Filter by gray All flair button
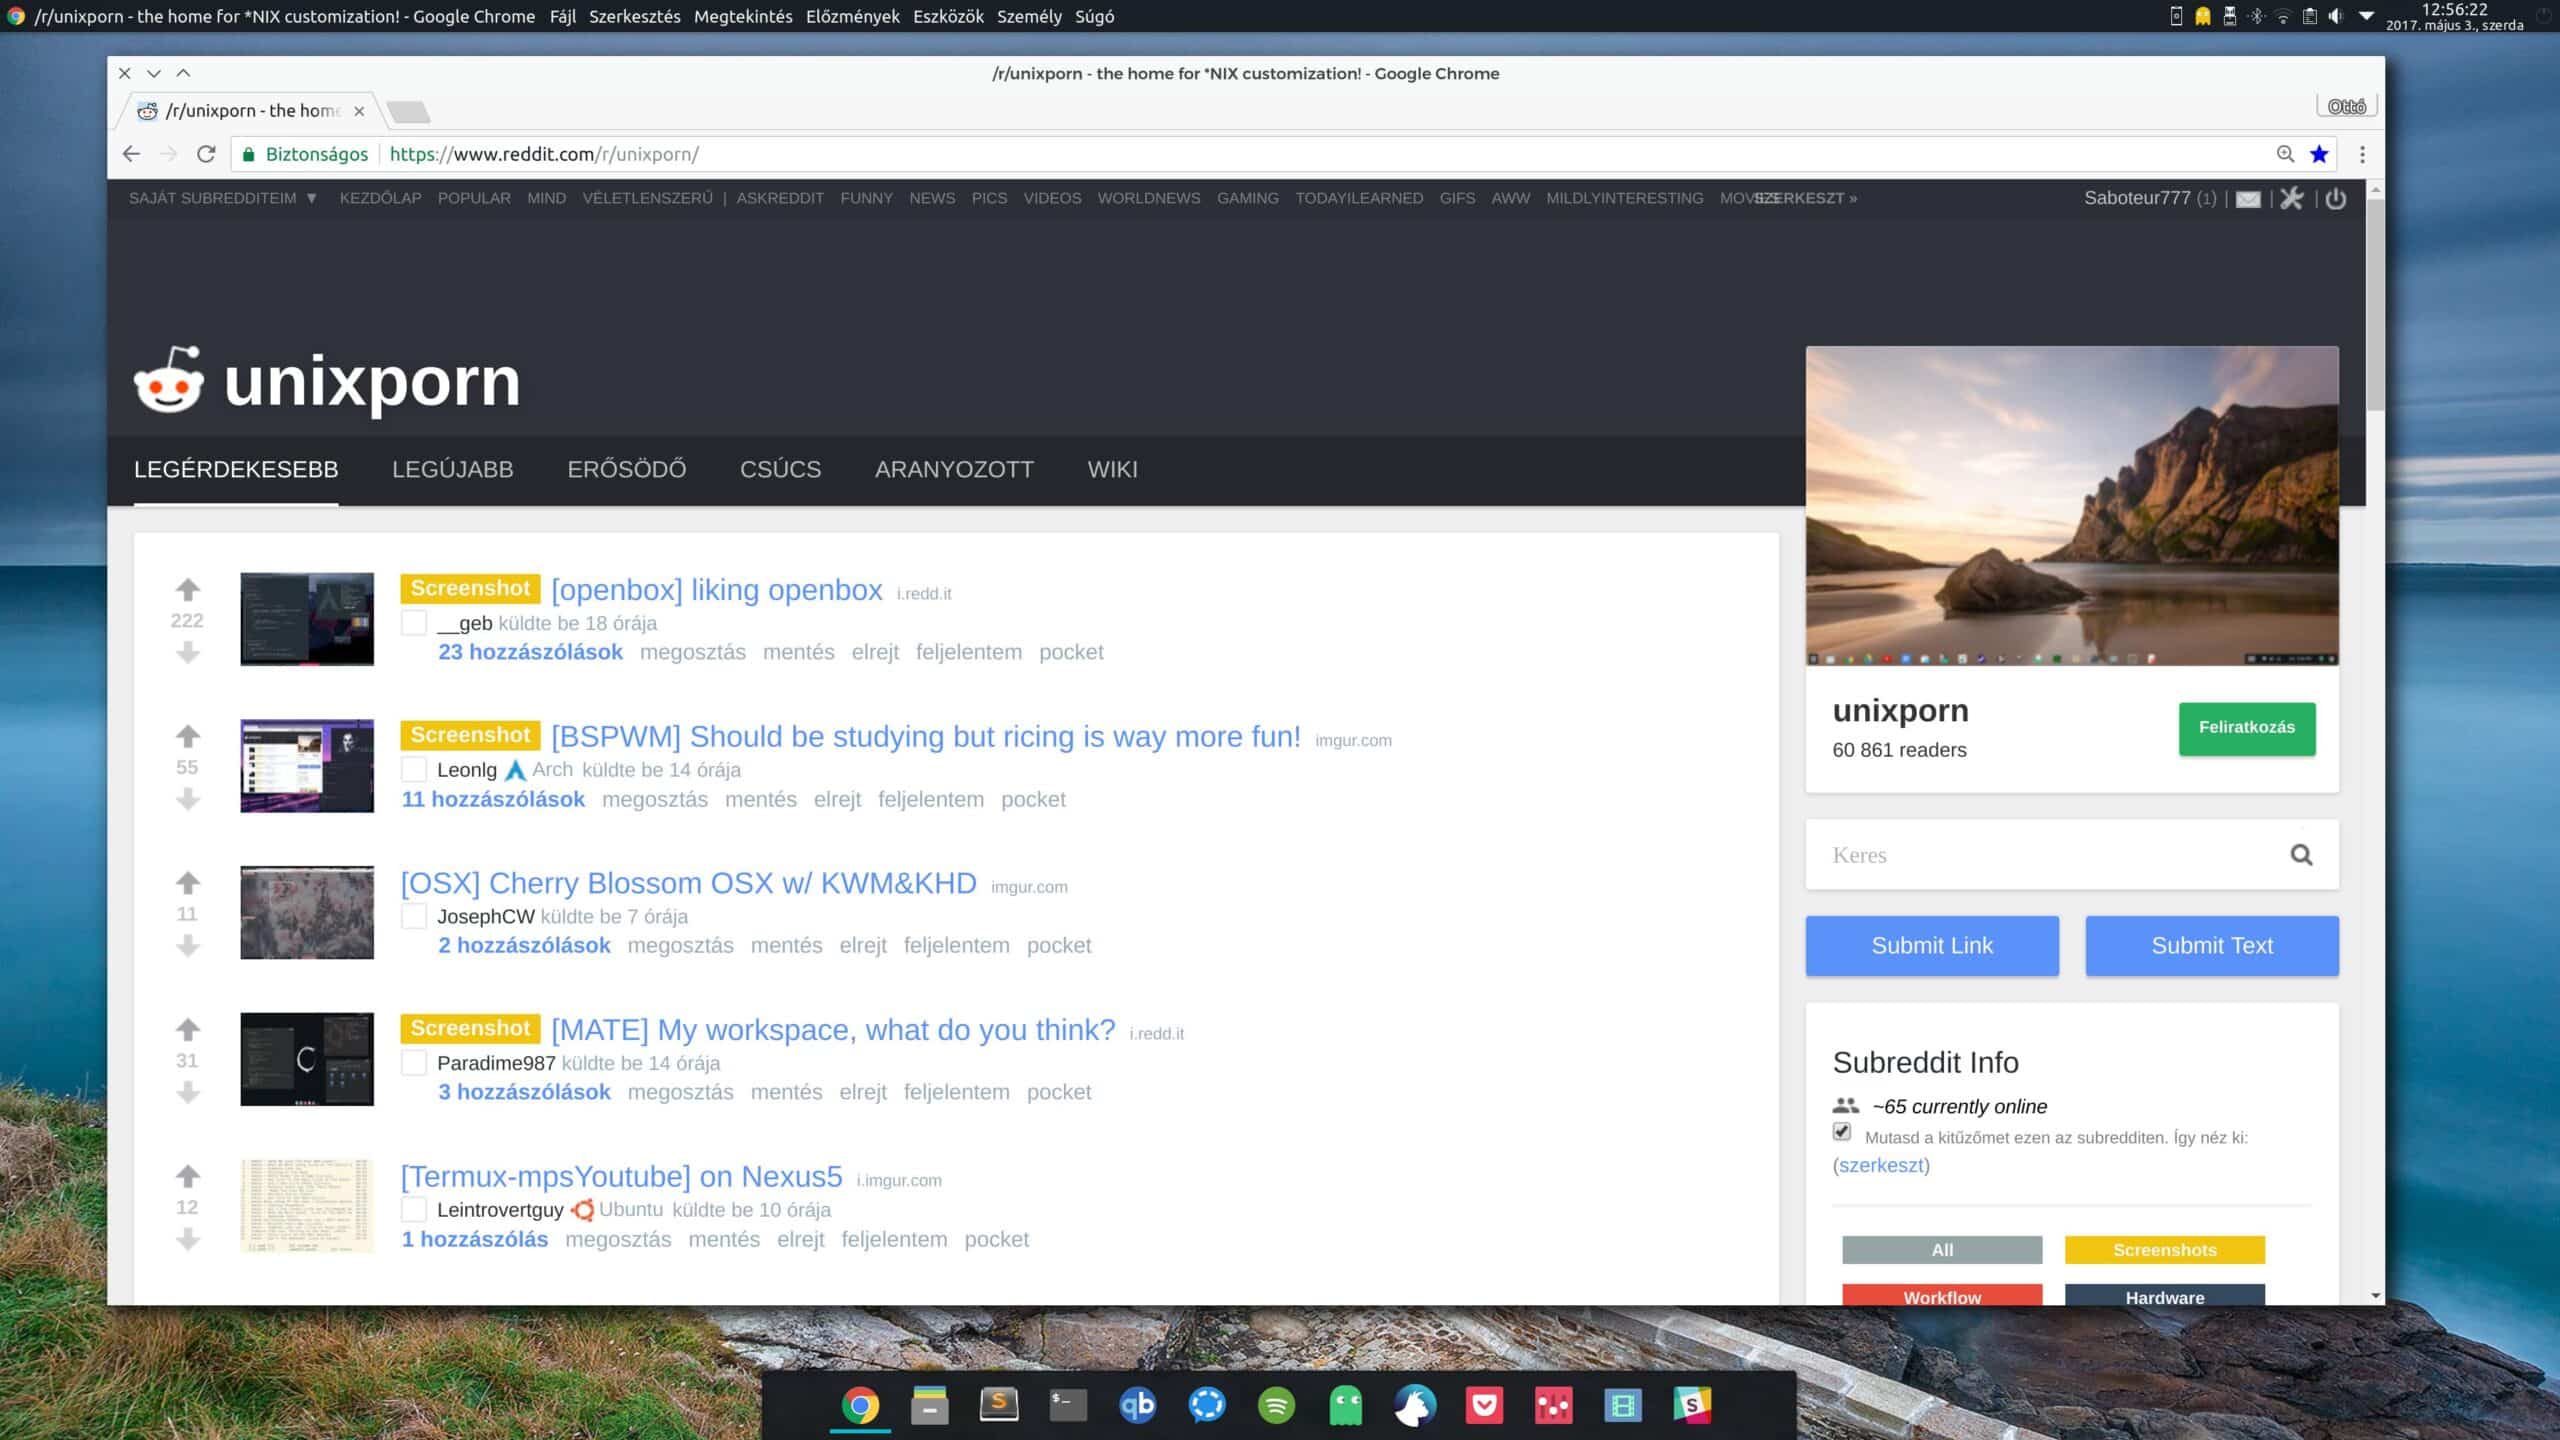This screenshot has width=2560, height=1440. coord(1942,1250)
